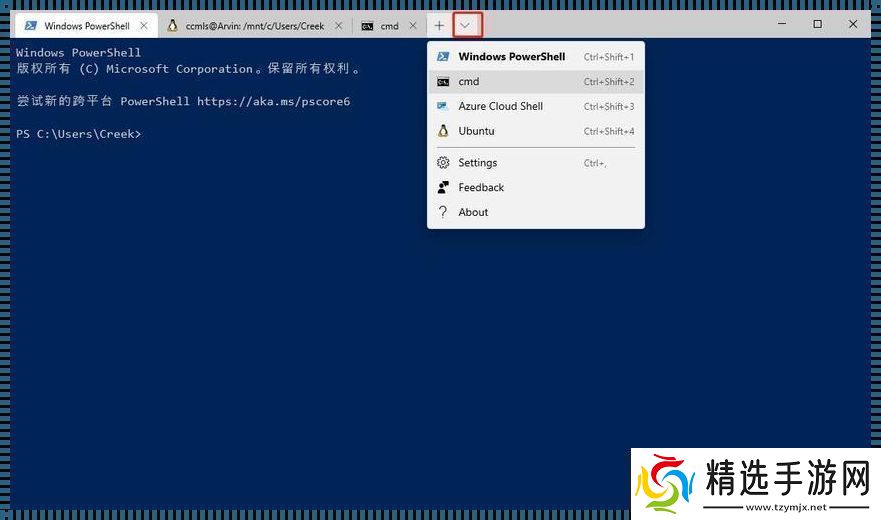Click the cmd icon in the dropdown menu

pyautogui.click(x=443, y=82)
